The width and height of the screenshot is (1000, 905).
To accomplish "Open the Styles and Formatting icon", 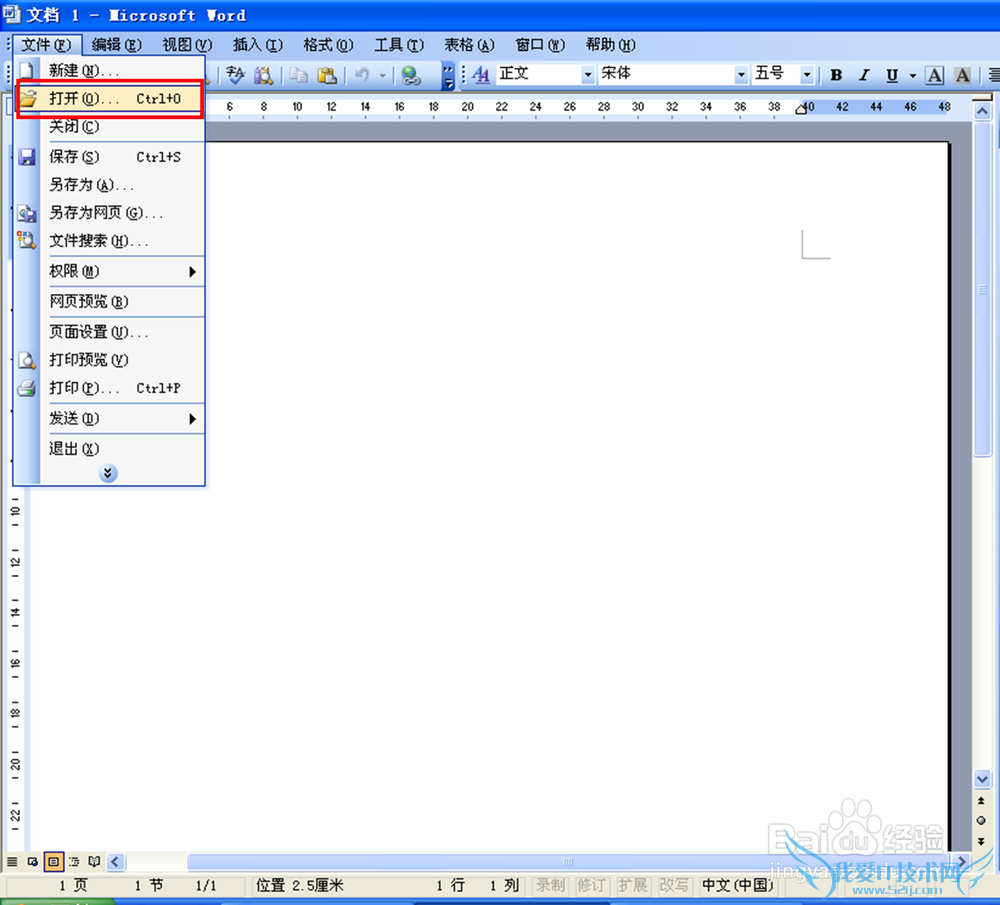I will click(x=482, y=75).
